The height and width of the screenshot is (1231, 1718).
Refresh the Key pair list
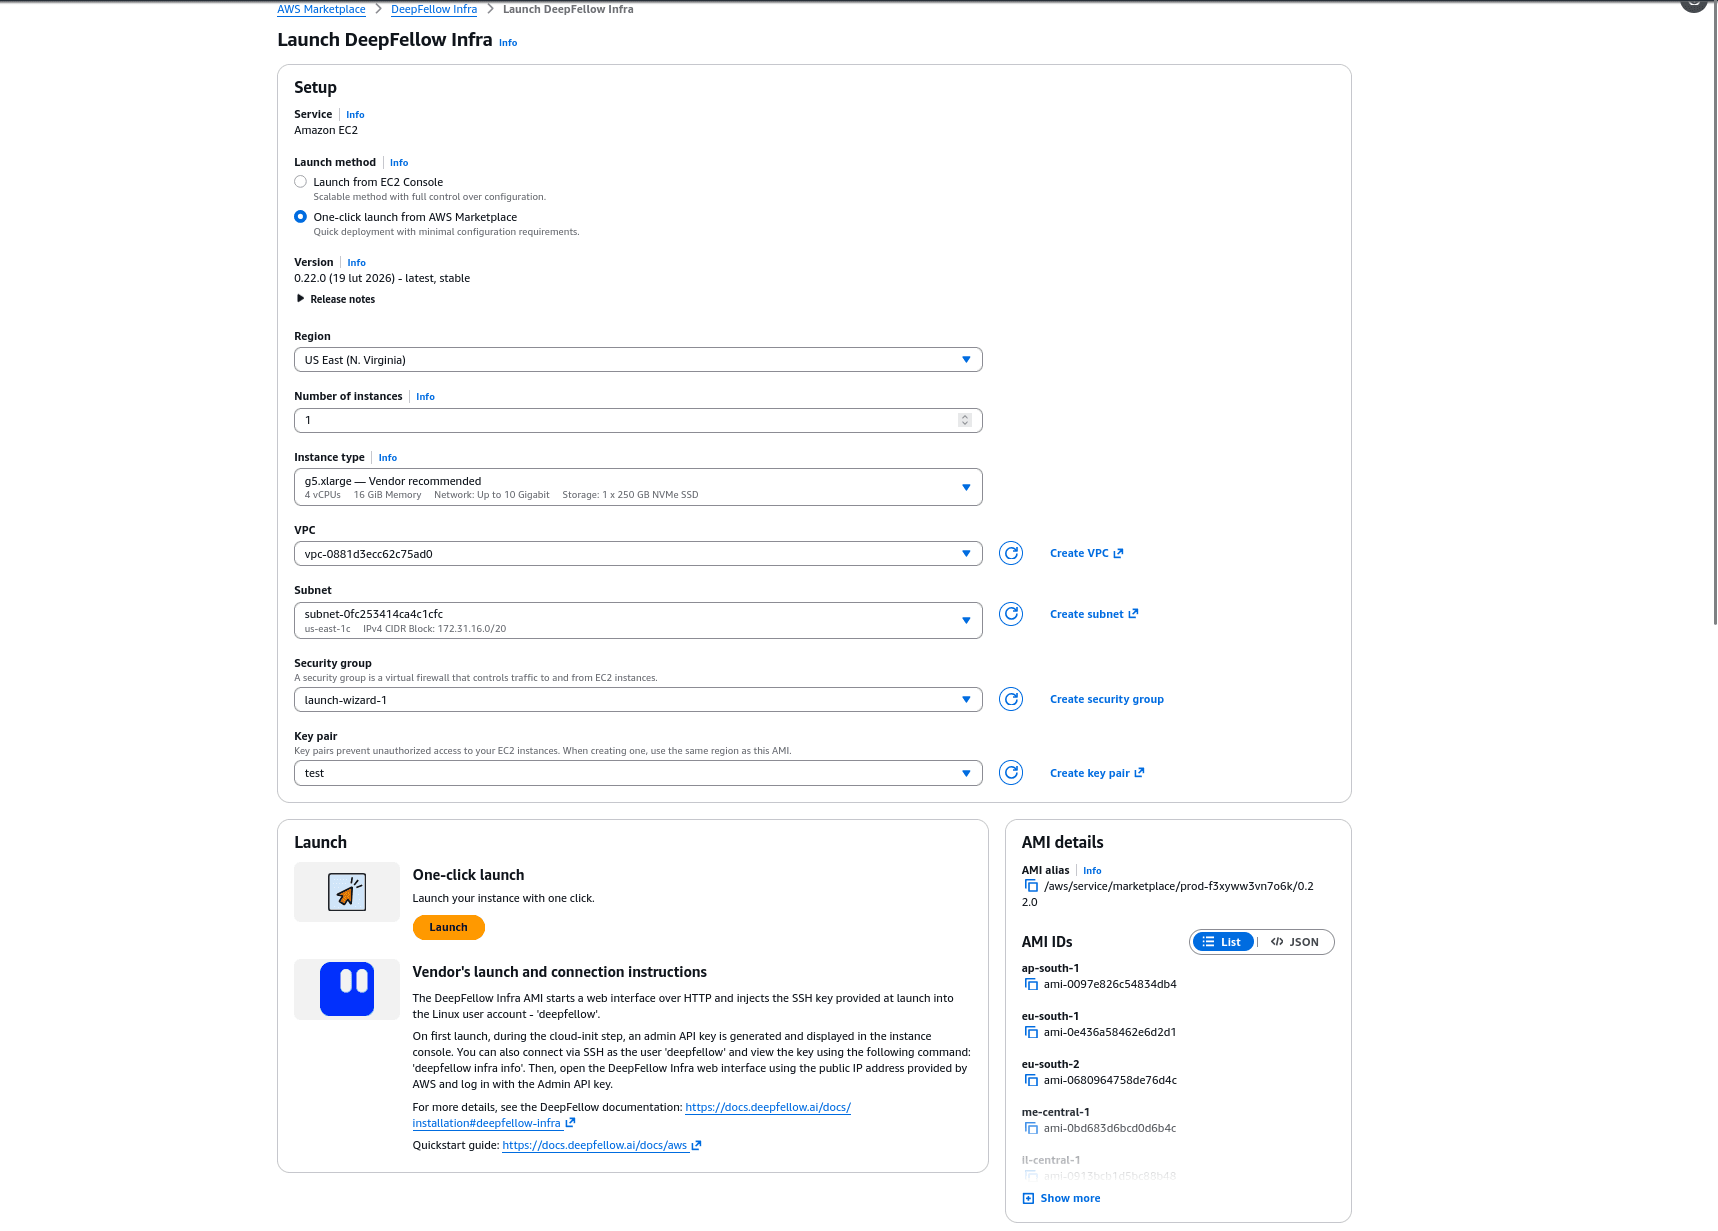1010,772
